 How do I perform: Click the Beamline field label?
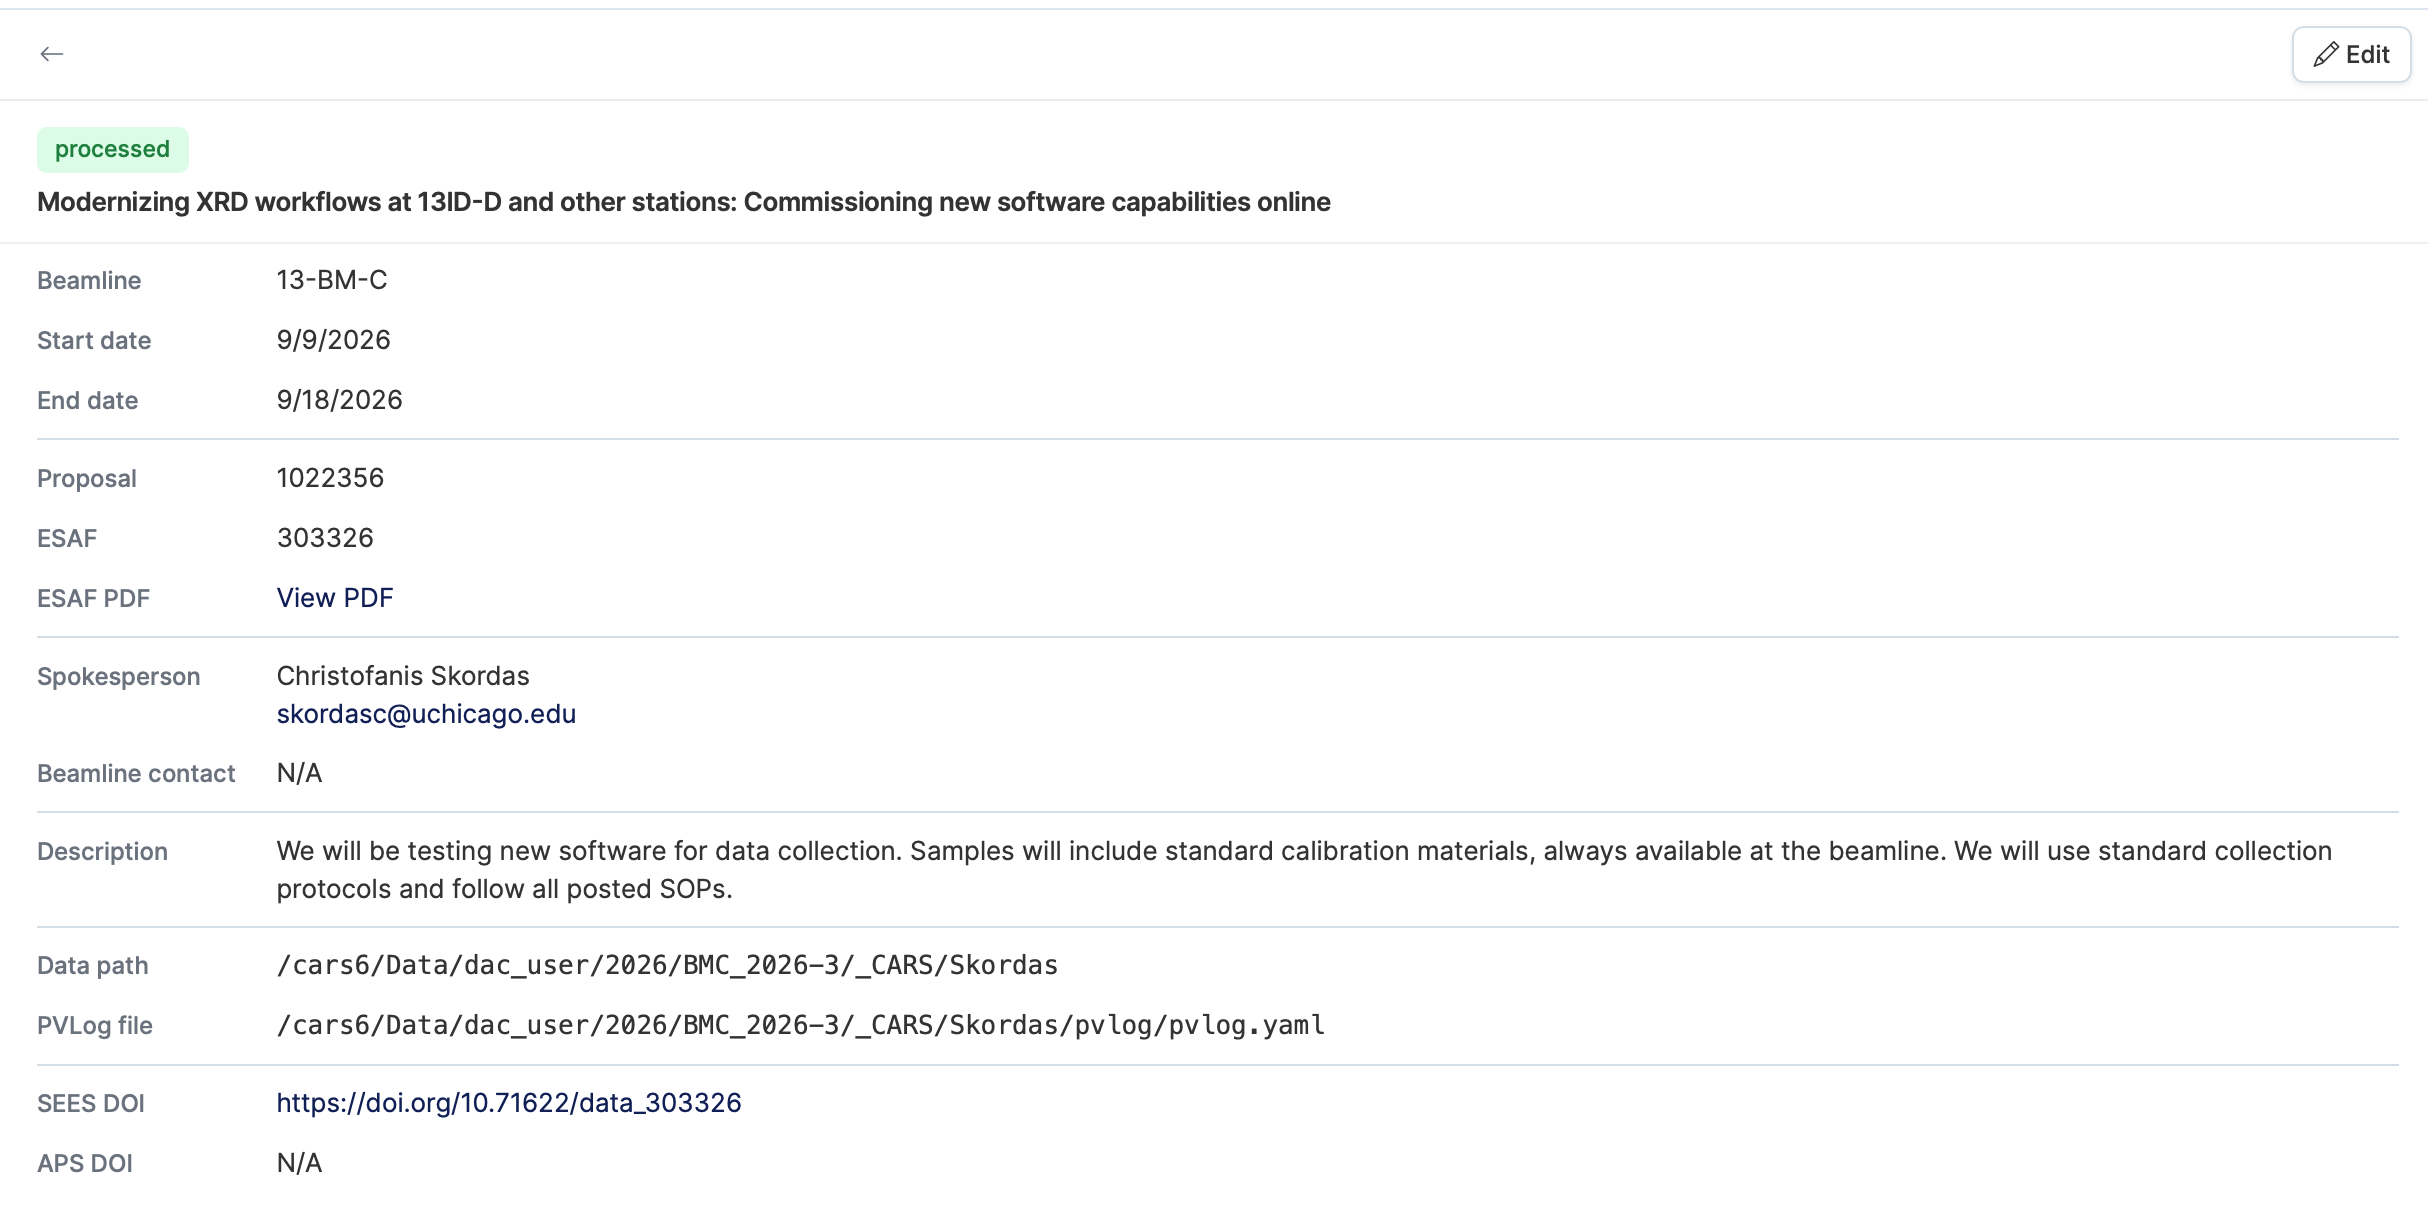[x=89, y=280]
